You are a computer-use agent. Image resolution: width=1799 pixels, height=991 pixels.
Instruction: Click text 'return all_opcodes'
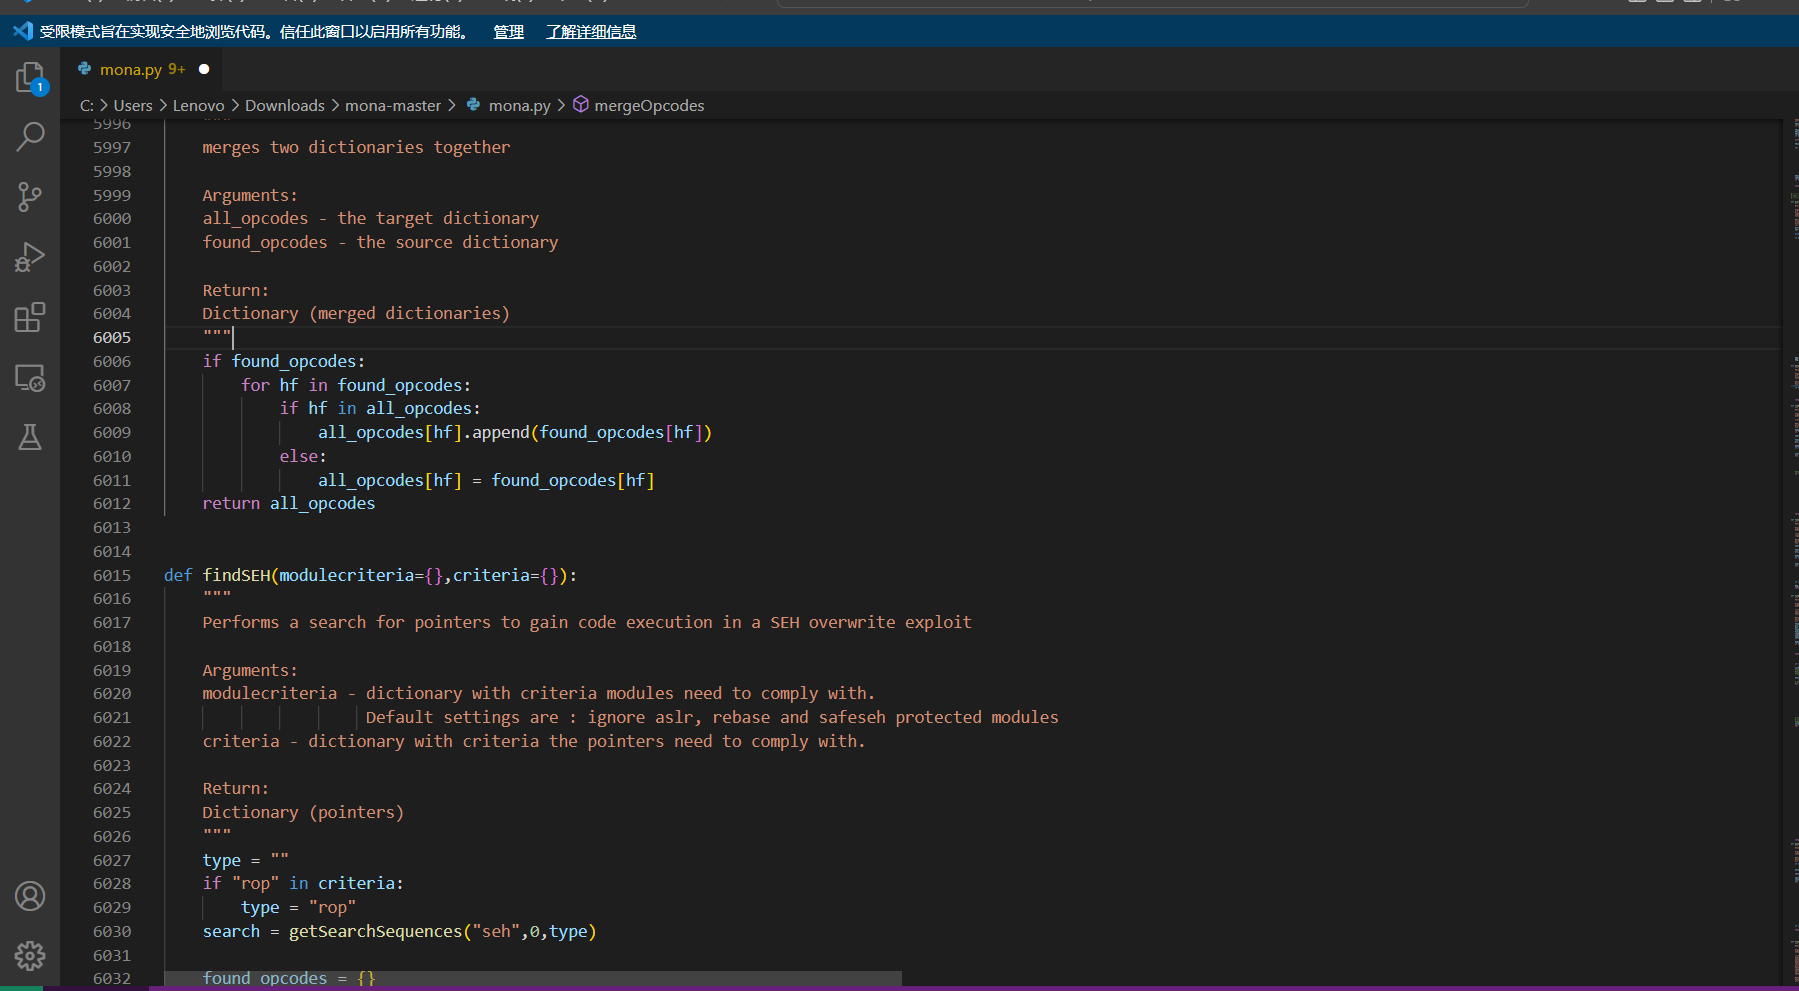(289, 503)
